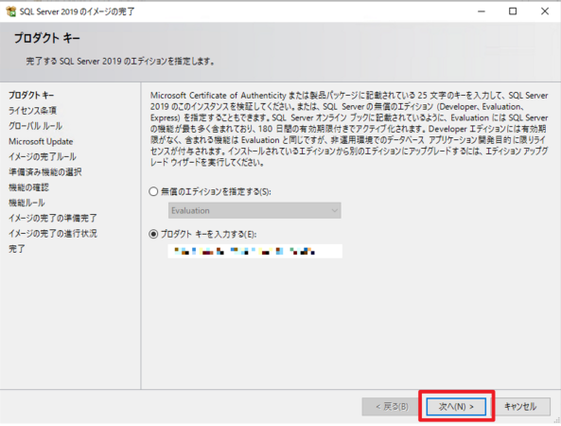561x426 pixels.
Task: Minimize the SQL Server setup window
Action: tap(482, 11)
